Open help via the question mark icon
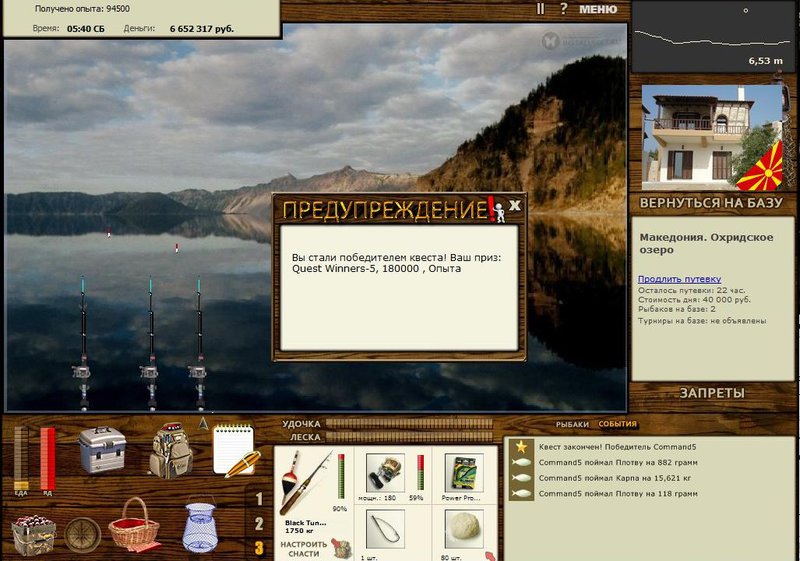This screenshot has height=561, width=800. (564, 9)
